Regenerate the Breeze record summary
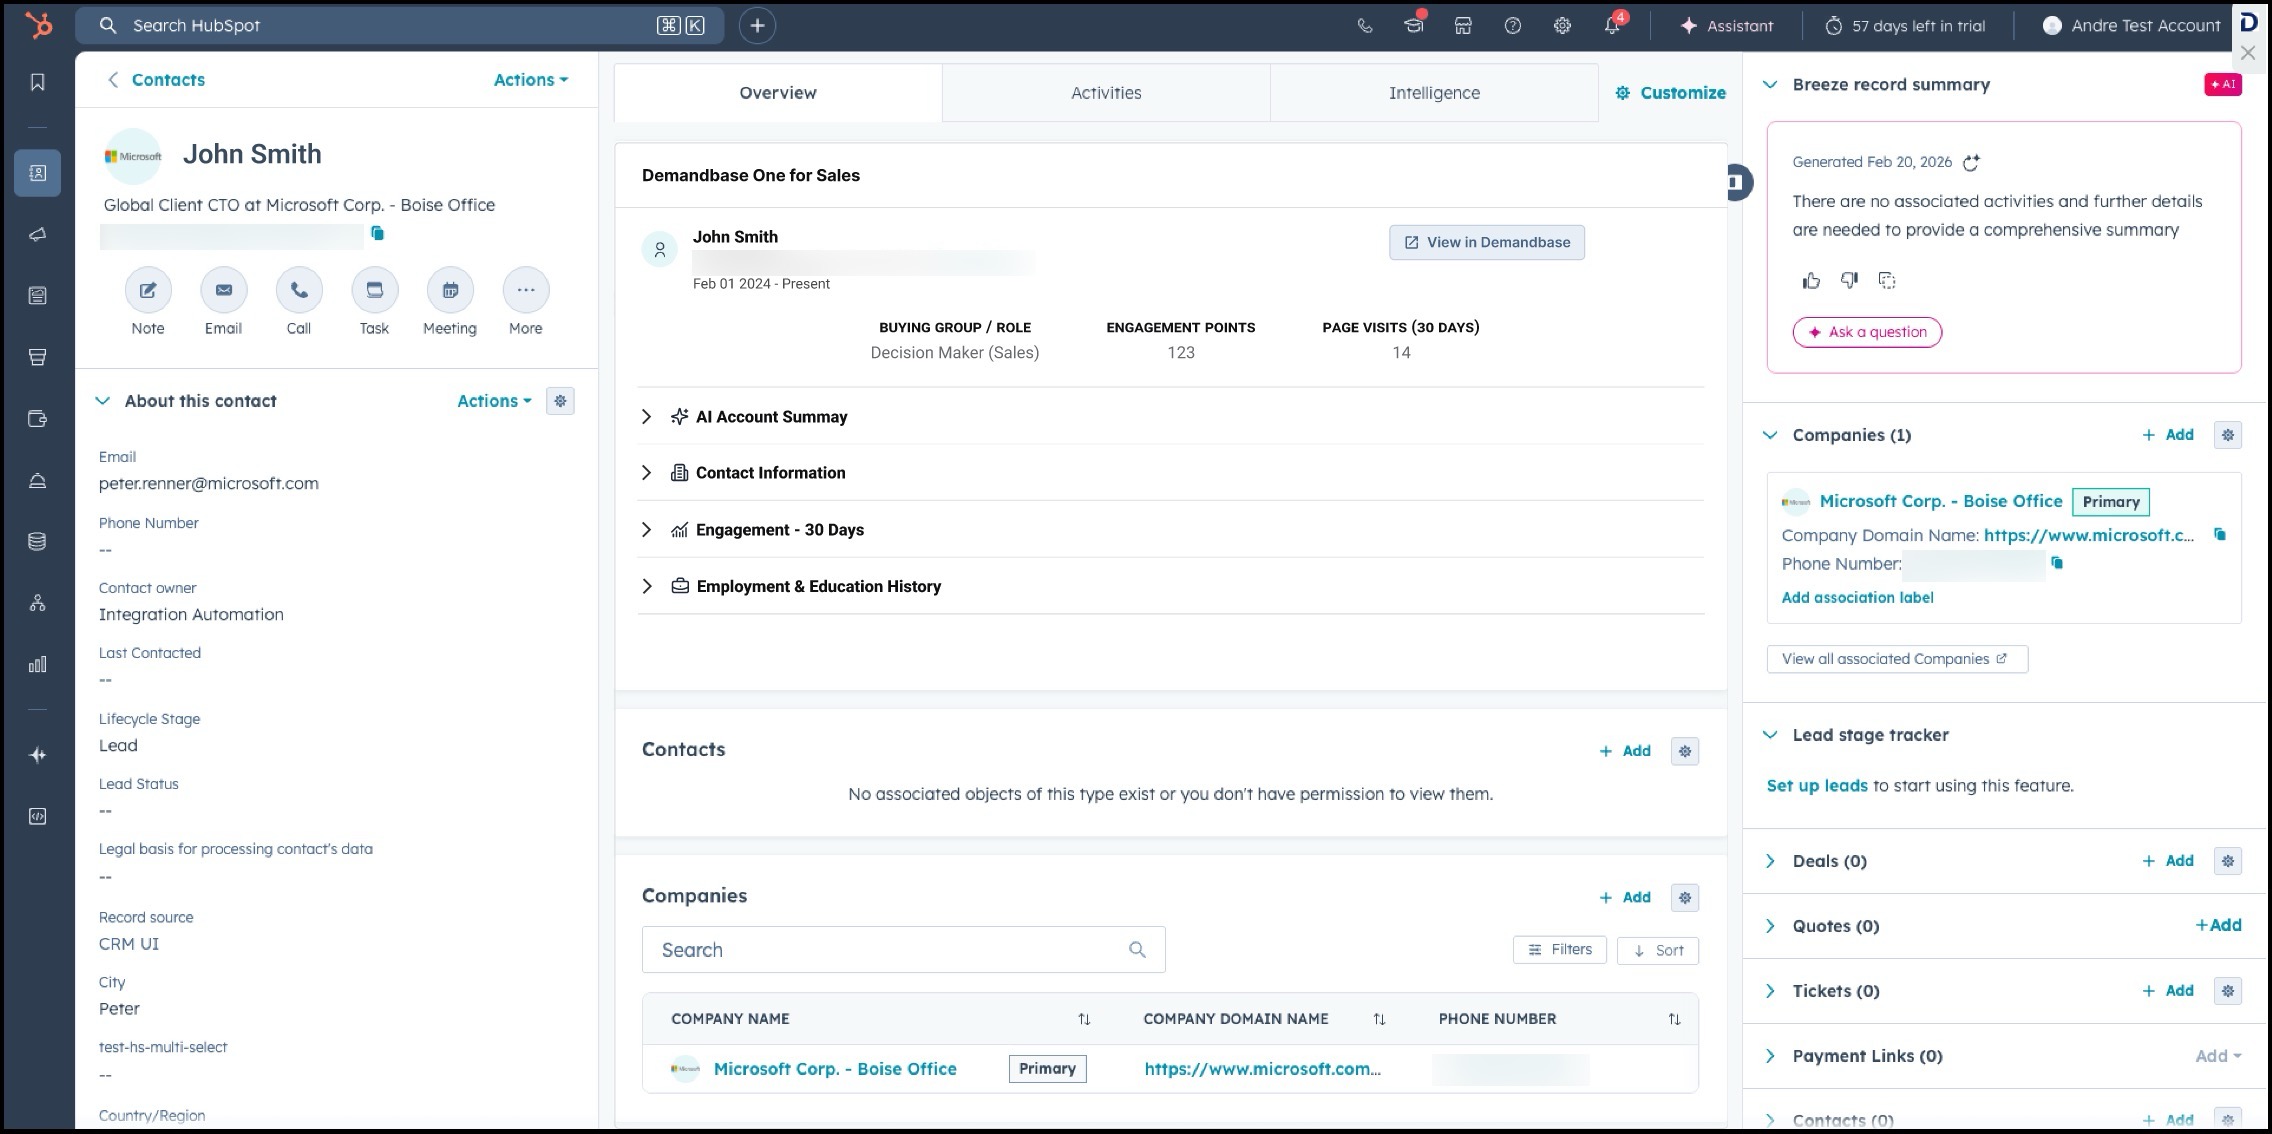 [x=1971, y=162]
